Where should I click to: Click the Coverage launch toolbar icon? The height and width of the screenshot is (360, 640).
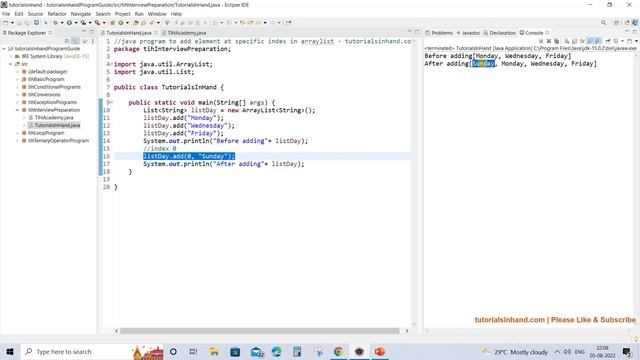click(83, 23)
